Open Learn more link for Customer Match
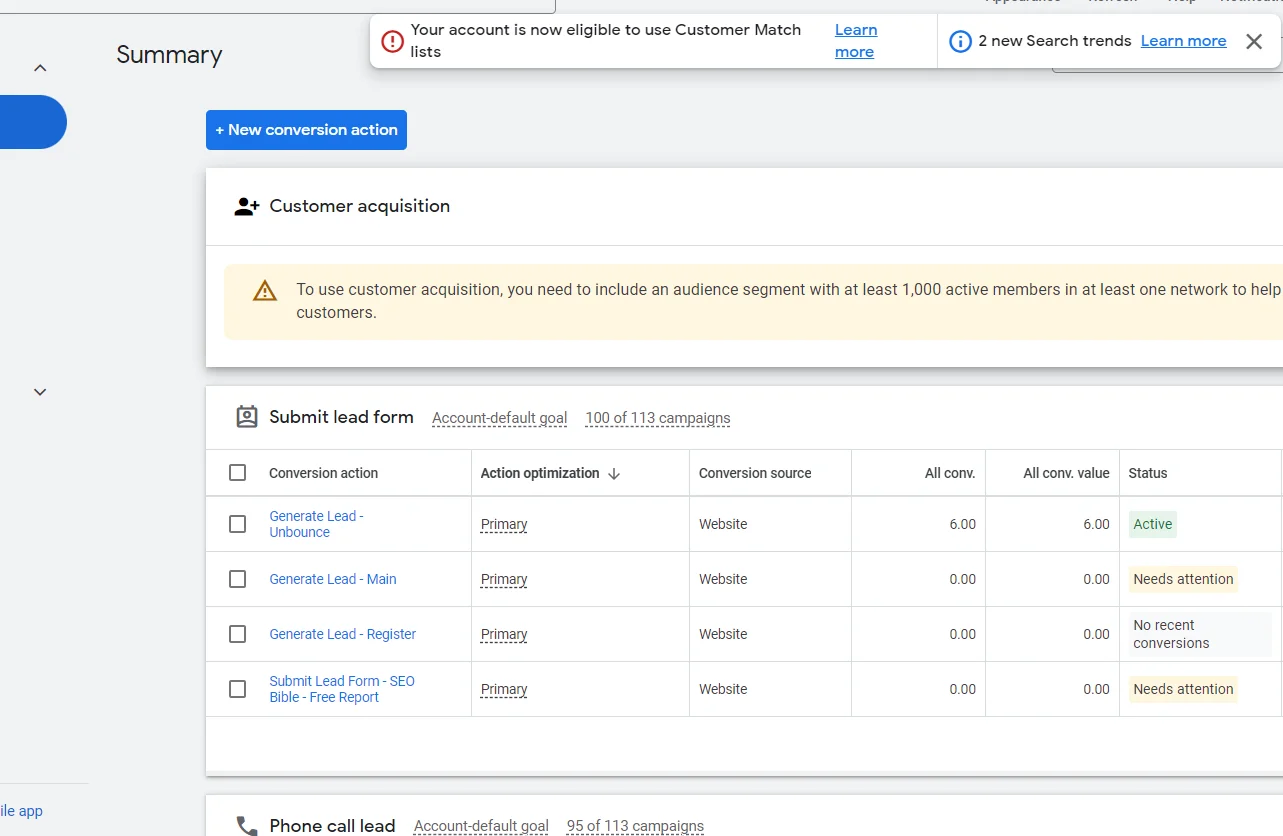The image size is (1283, 836). [x=855, y=41]
